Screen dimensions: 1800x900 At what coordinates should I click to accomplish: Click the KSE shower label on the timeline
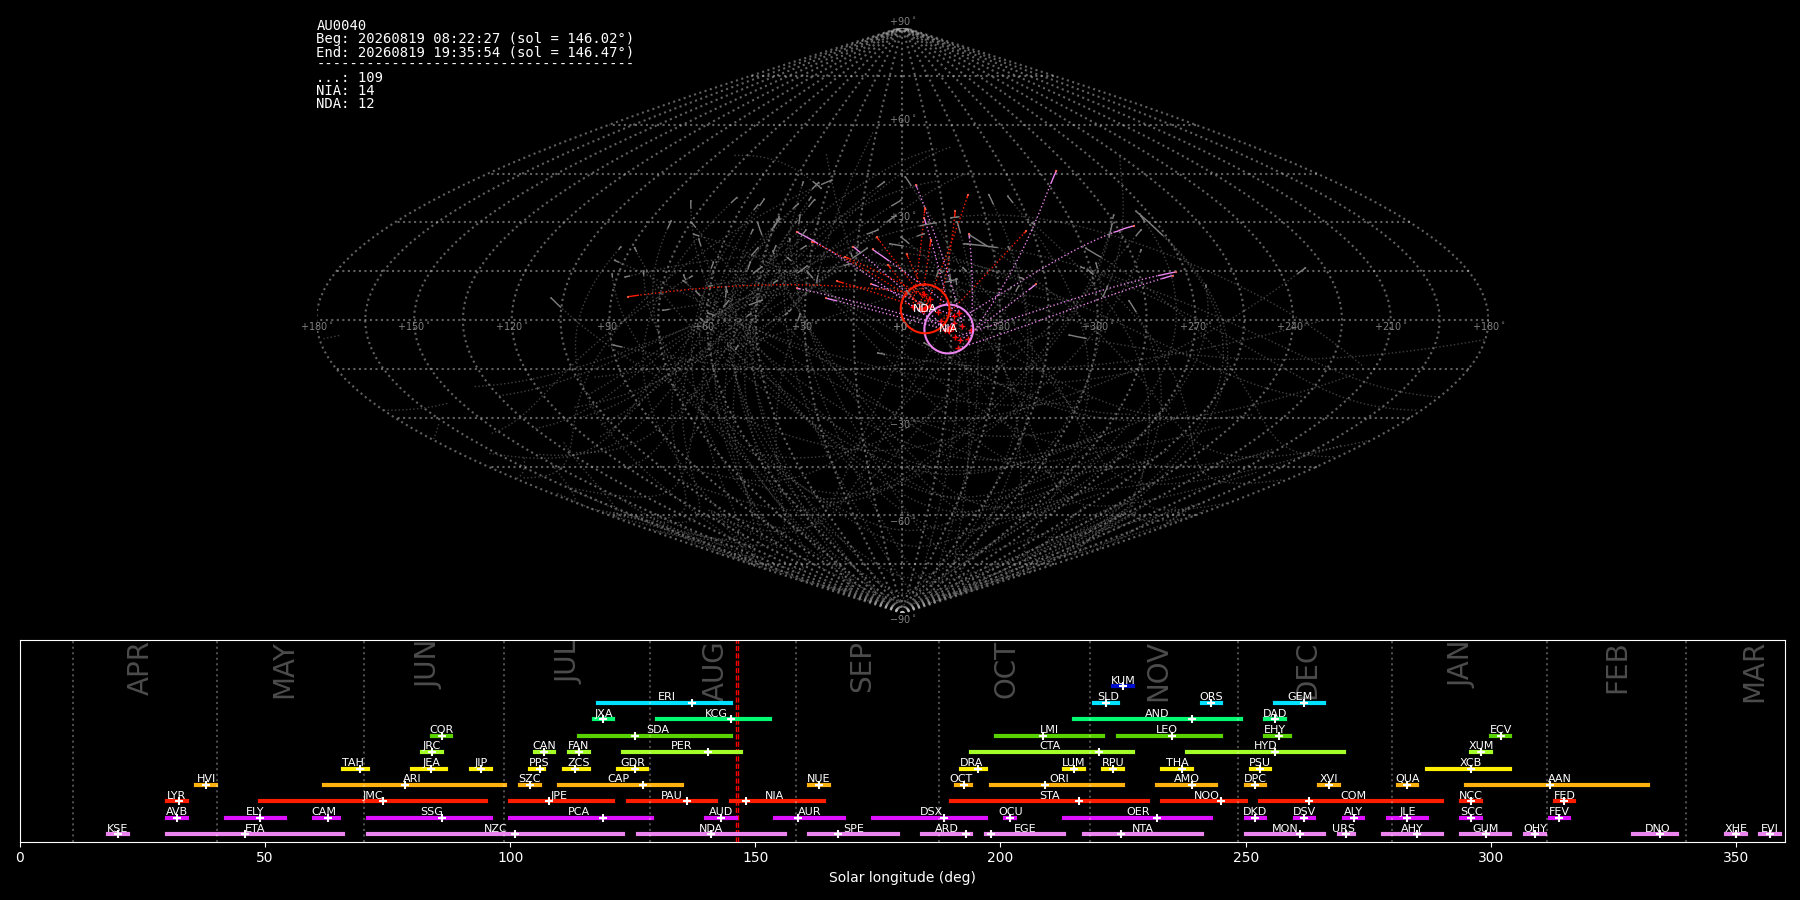[x=117, y=829]
